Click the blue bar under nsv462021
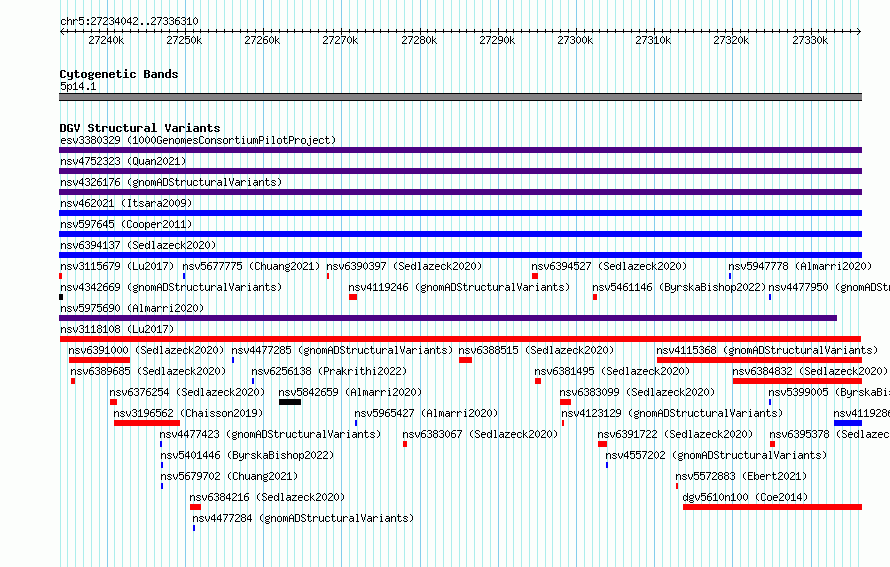The width and height of the screenshot is (890, 567). click(x=460, y=213)
